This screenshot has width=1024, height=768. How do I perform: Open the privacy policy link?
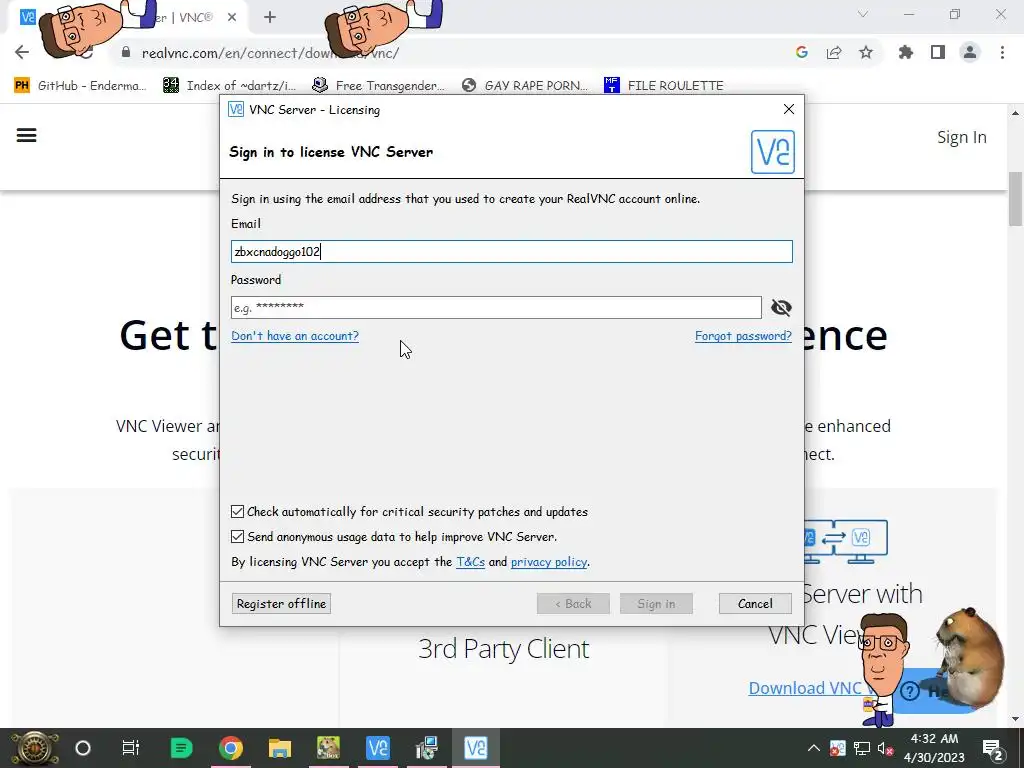(x=549, y=562)
